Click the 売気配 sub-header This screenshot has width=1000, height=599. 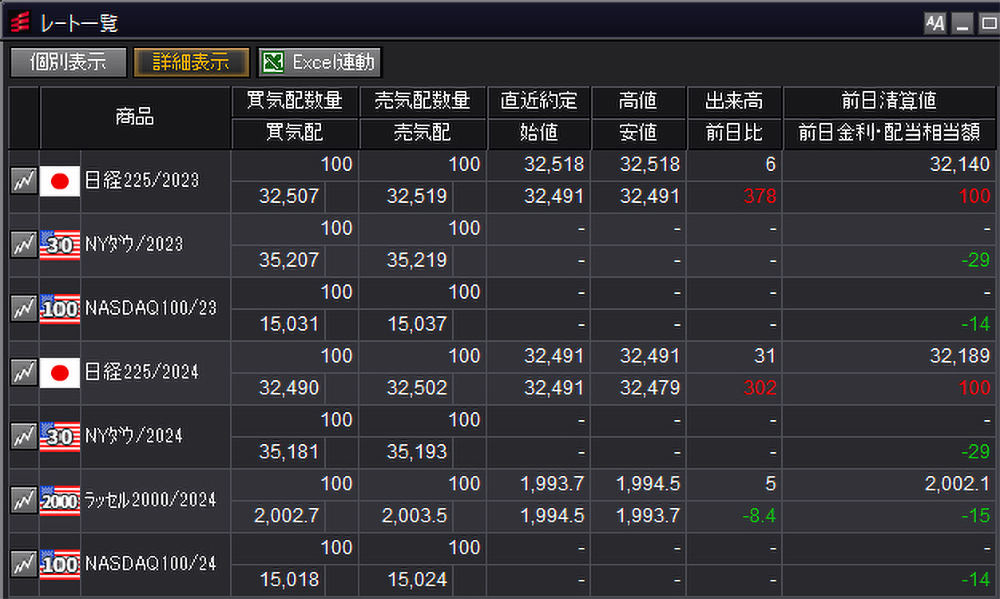click(x=422, y=133)
